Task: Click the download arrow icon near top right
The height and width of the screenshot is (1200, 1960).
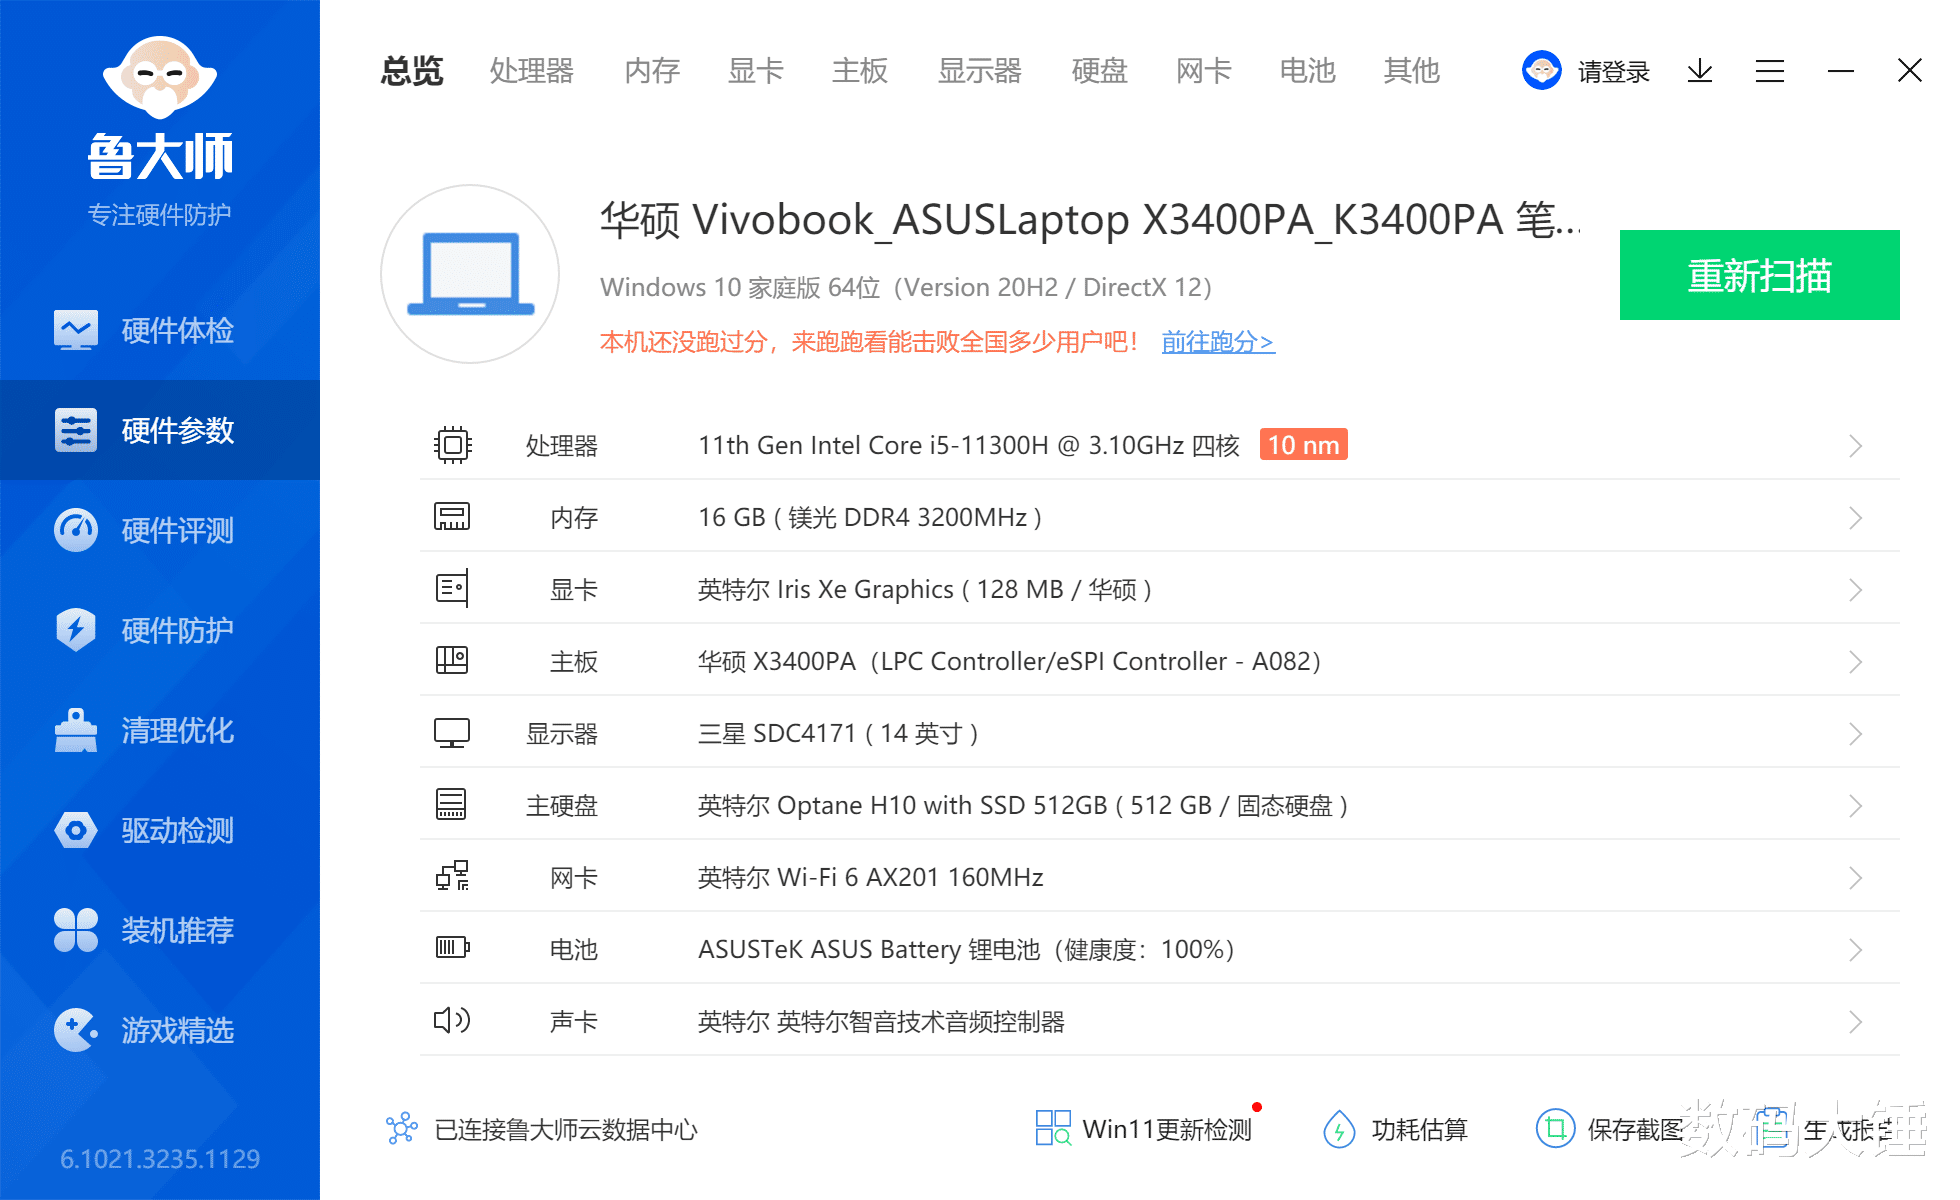Action: tap(1699, 70)
